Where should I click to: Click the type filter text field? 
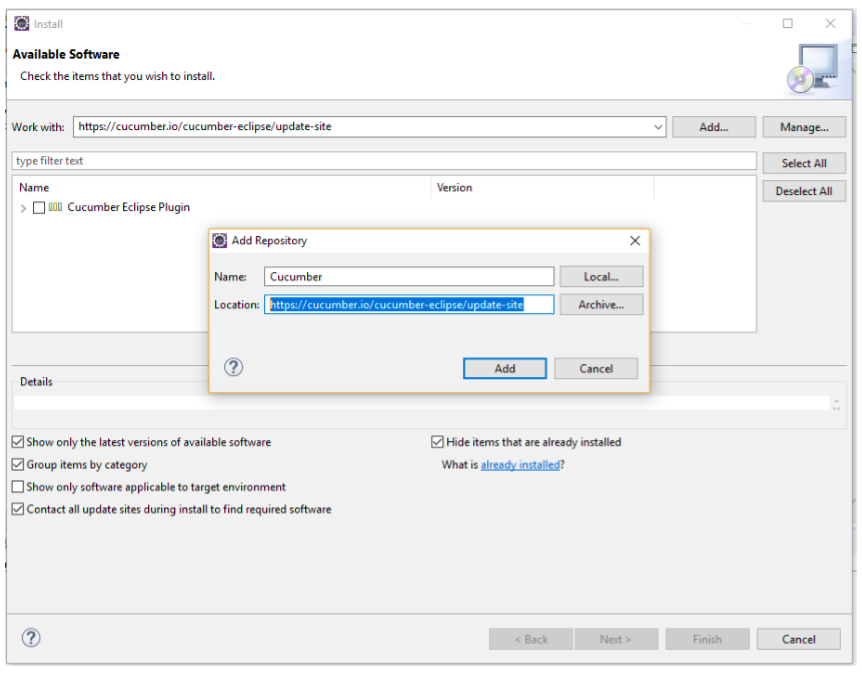(x=384, y=161)
